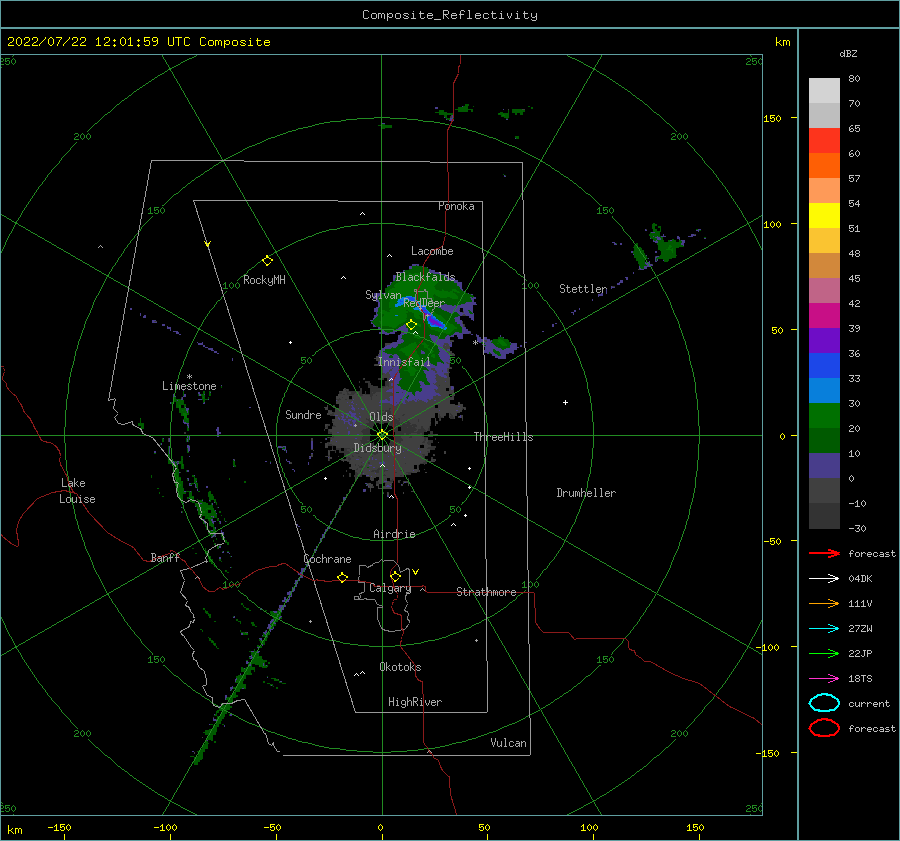The height and width of the screenshot is (841, 900).
Task: Click the RockyMH label
Action: (x=264, y=280)
